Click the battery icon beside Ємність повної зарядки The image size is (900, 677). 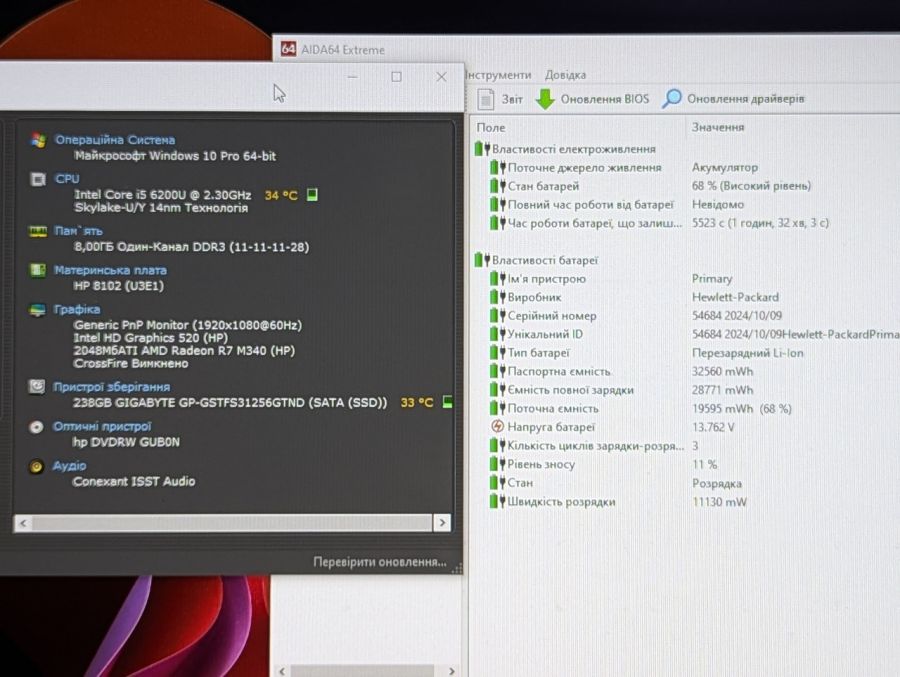point(498,389)
